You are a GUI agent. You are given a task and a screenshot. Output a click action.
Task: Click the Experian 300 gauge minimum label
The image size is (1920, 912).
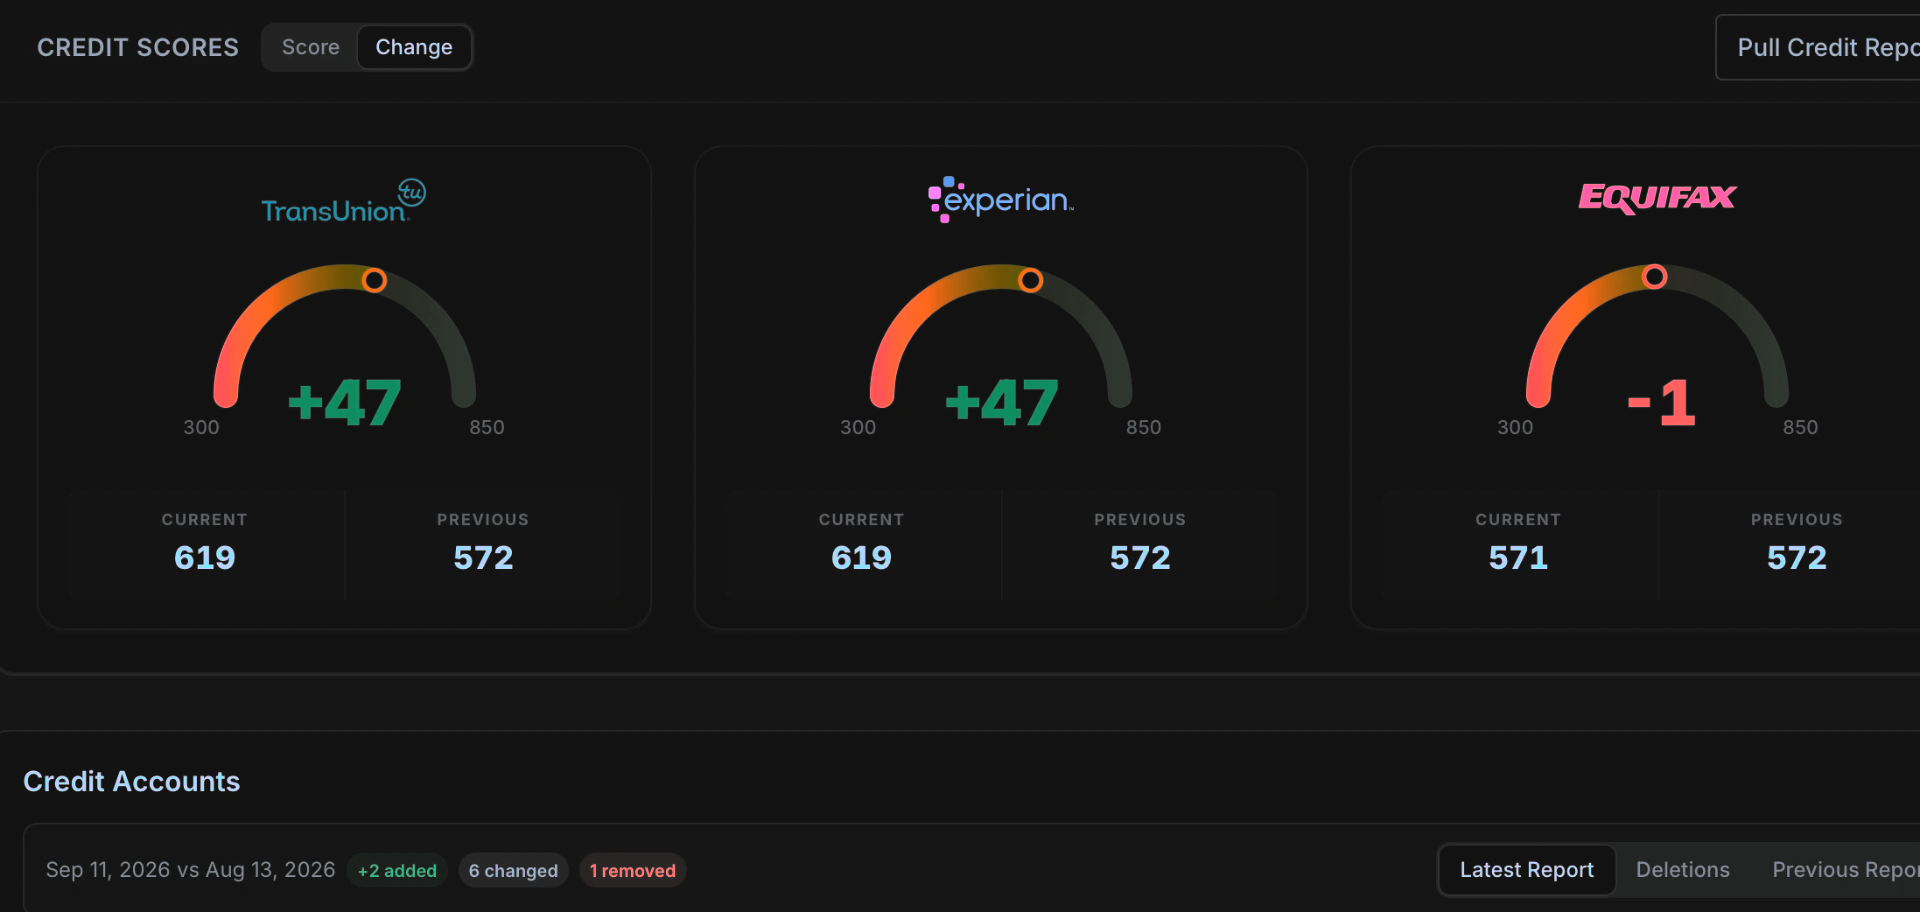tap(858, 427)
